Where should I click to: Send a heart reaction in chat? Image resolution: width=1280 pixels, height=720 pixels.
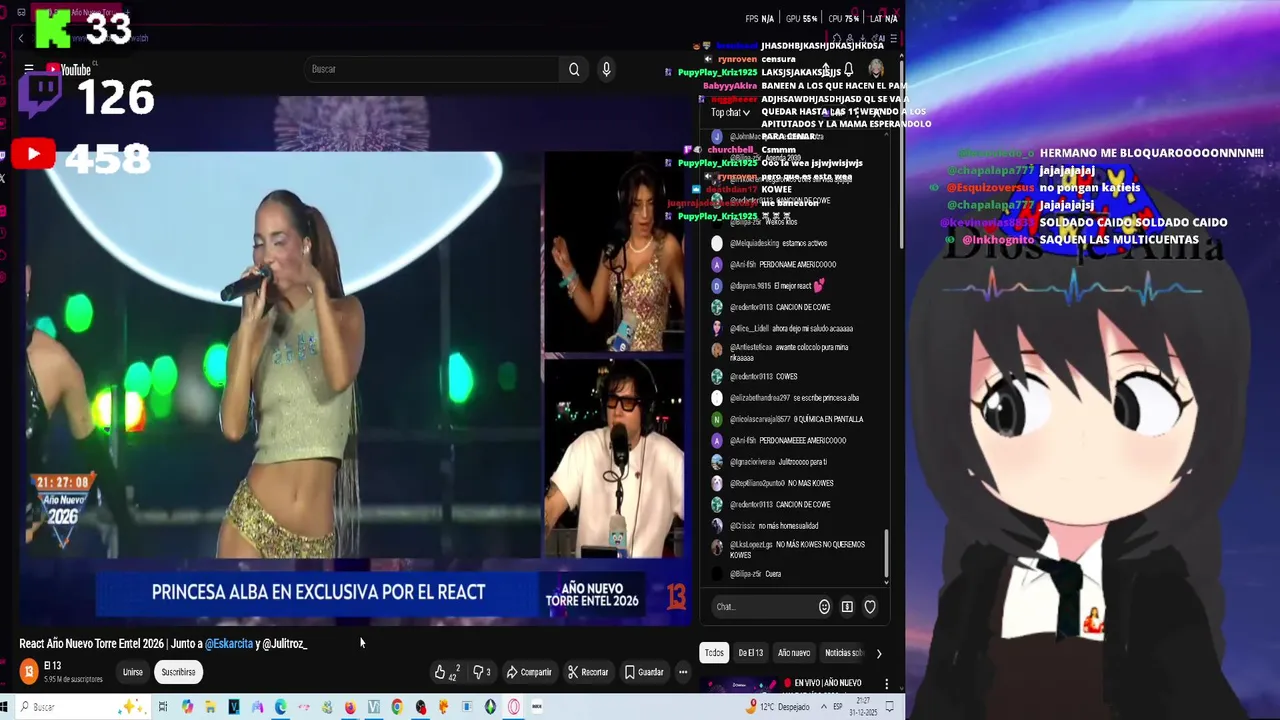pos(870,607)
